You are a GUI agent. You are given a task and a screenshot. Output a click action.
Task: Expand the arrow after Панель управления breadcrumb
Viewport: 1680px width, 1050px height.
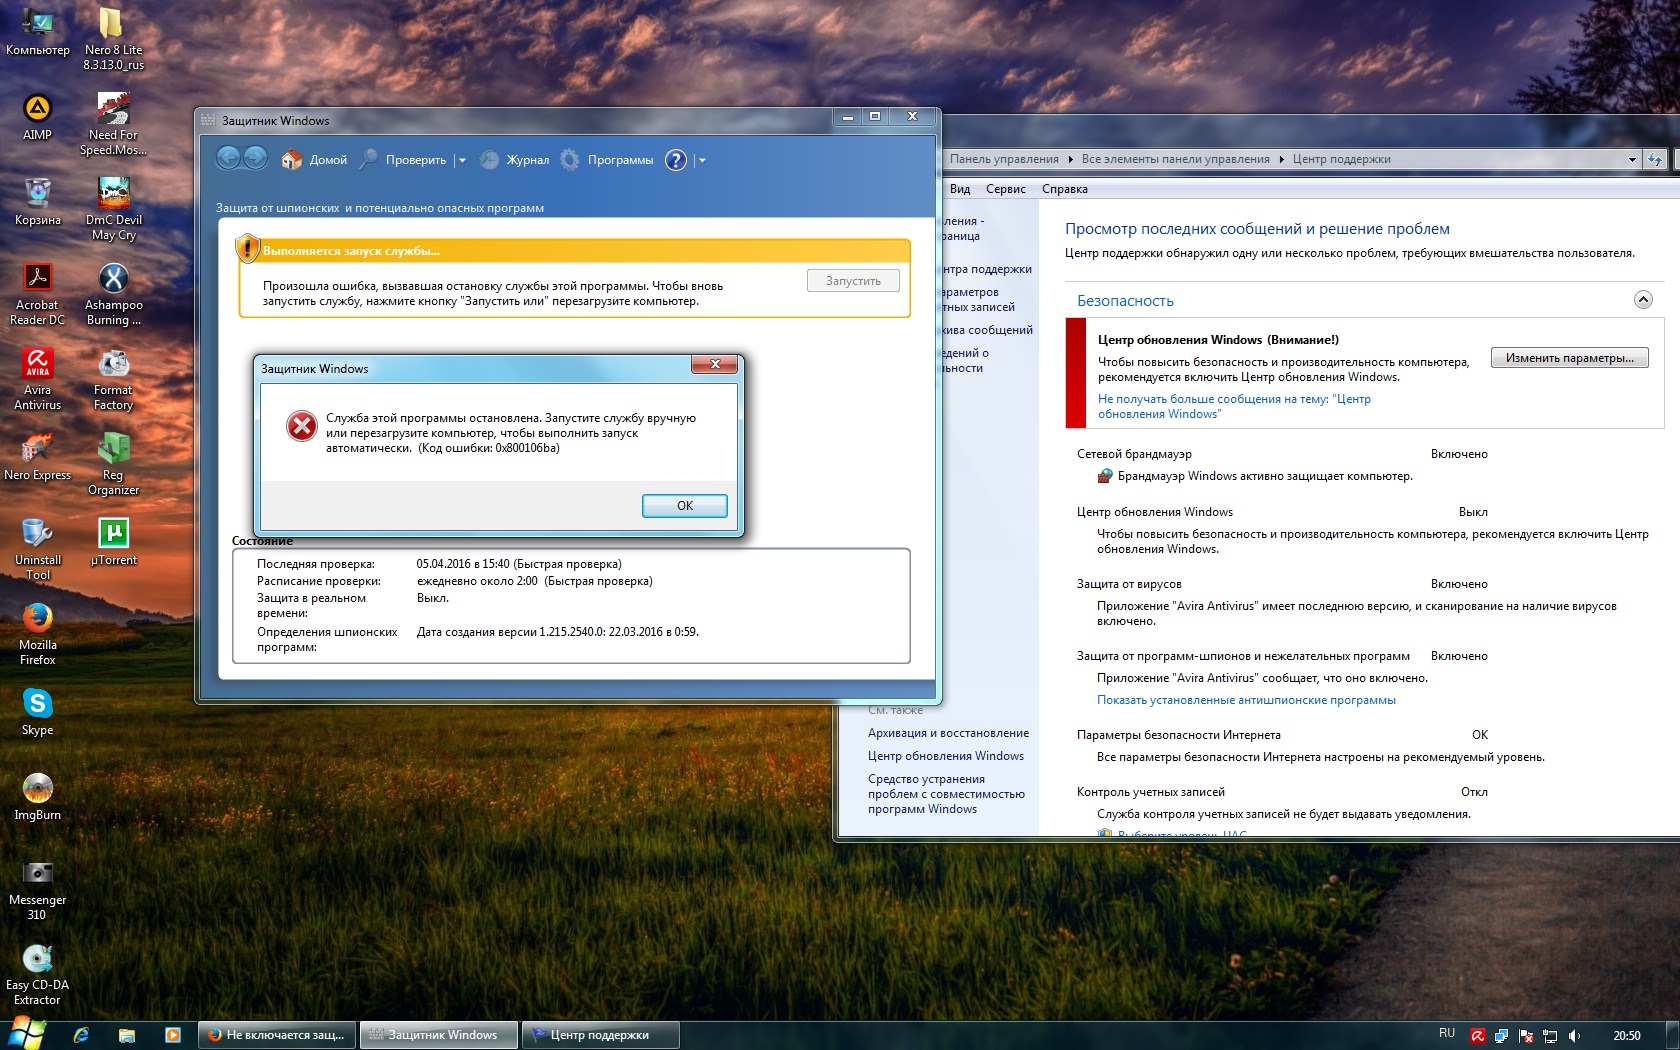click(x=1070, y=159)
